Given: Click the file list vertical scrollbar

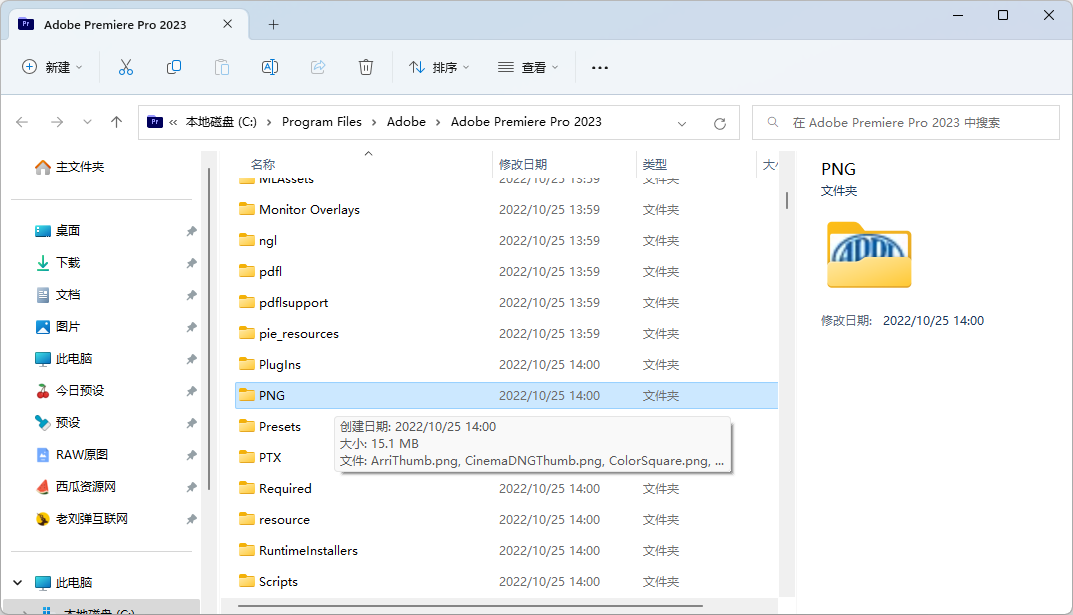Looking at the screenshot, I should coord(787,200).
